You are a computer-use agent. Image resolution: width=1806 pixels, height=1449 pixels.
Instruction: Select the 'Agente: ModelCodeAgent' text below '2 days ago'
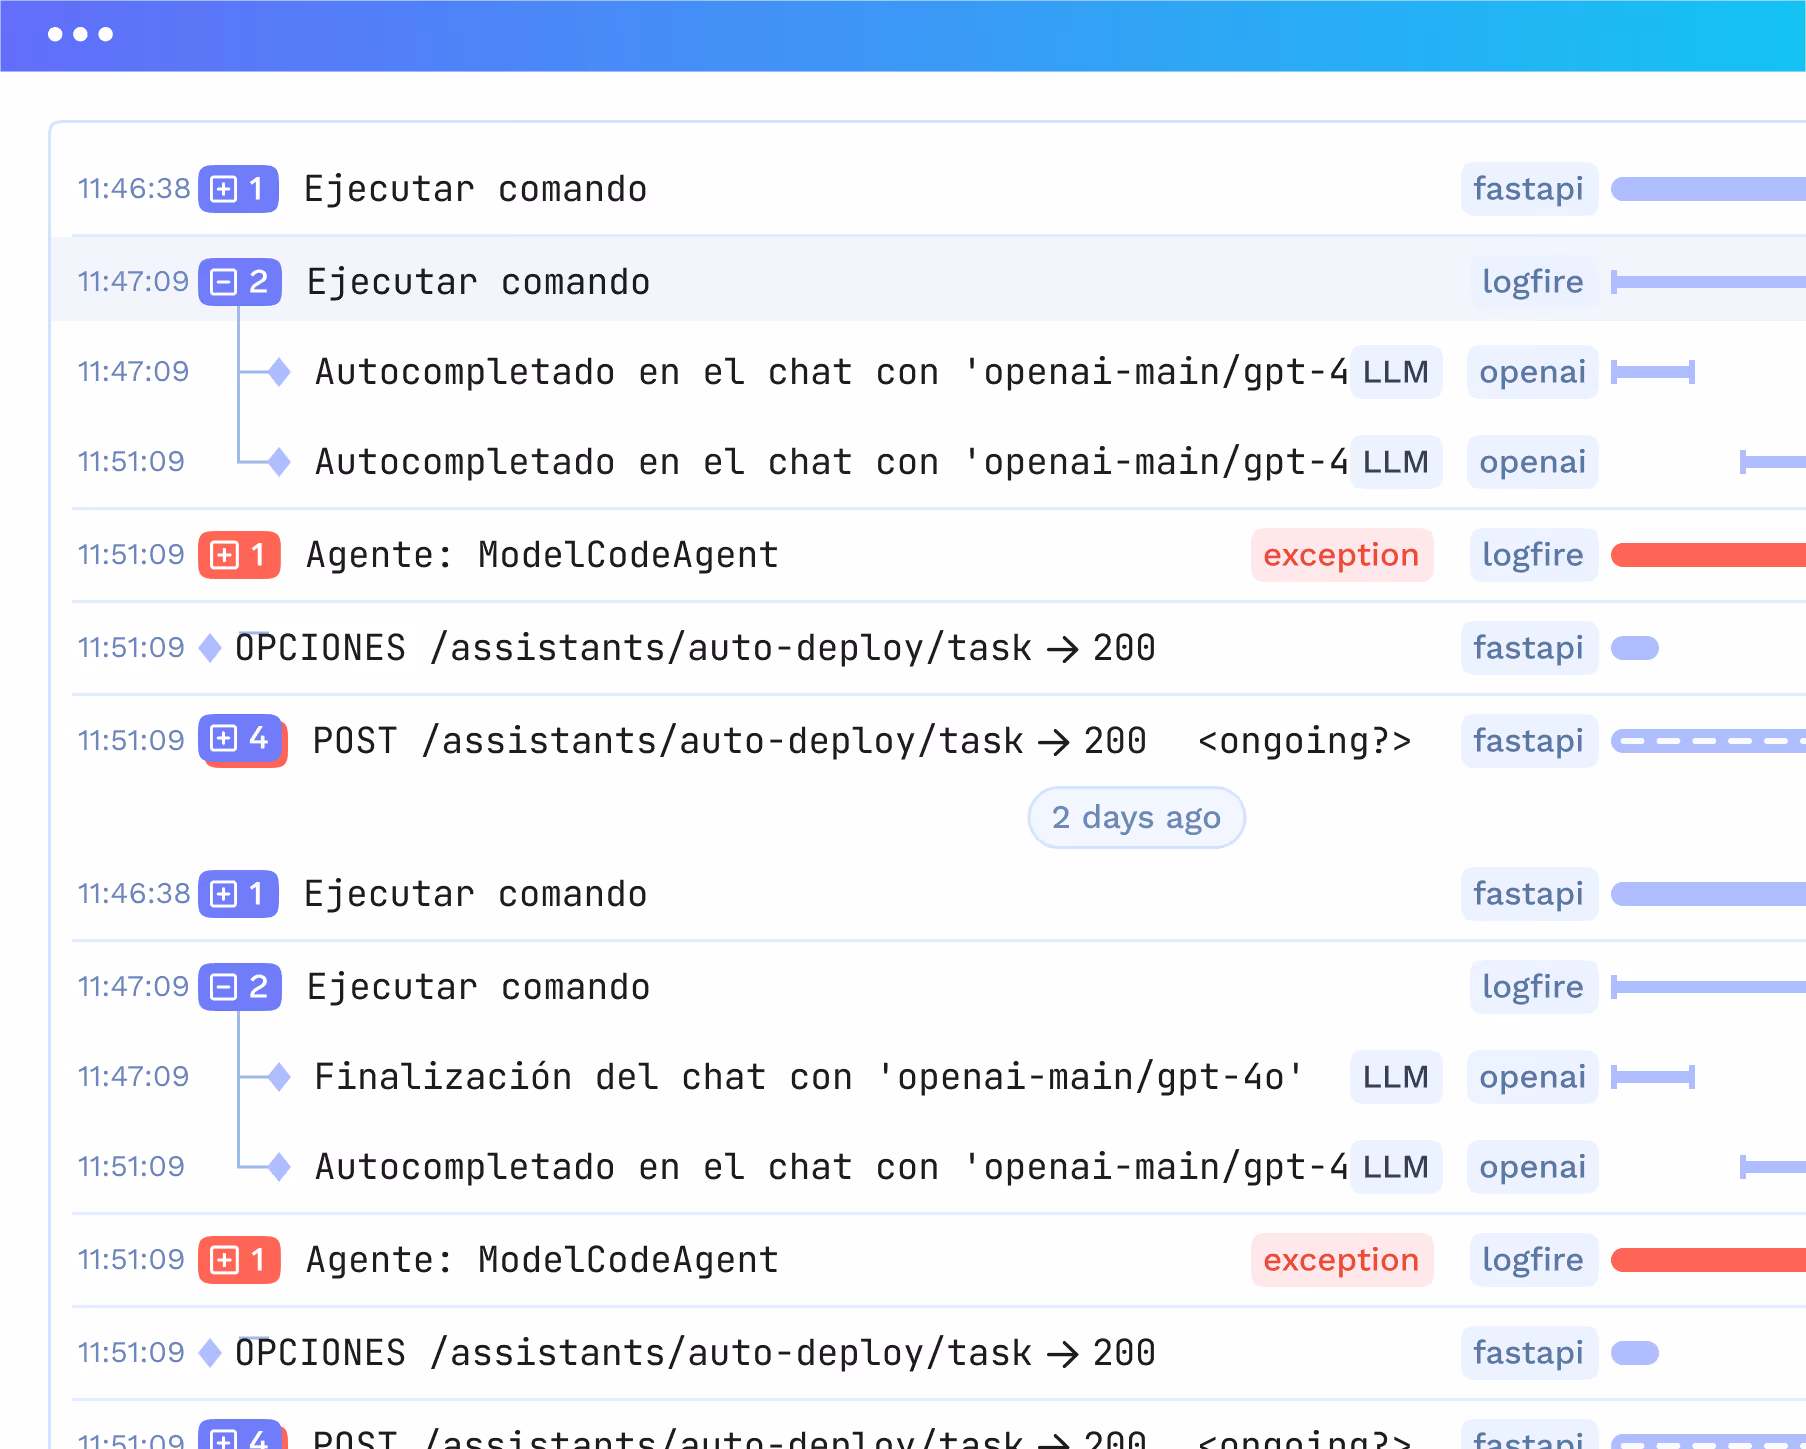pos(543,1260)
